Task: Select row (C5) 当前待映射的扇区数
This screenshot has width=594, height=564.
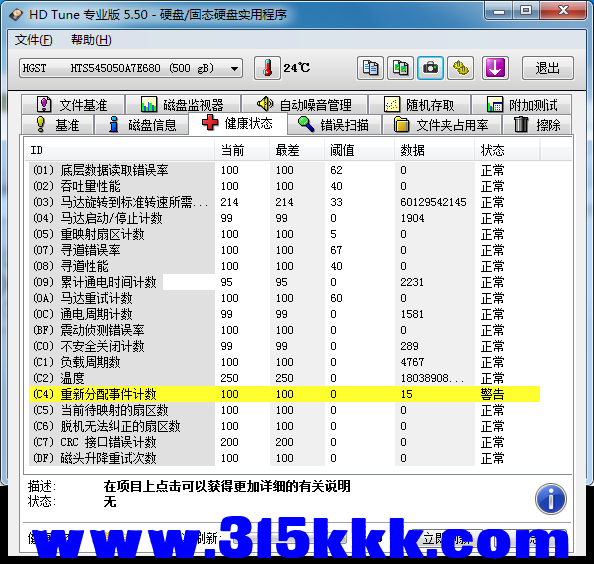Action: pos(284,410)
